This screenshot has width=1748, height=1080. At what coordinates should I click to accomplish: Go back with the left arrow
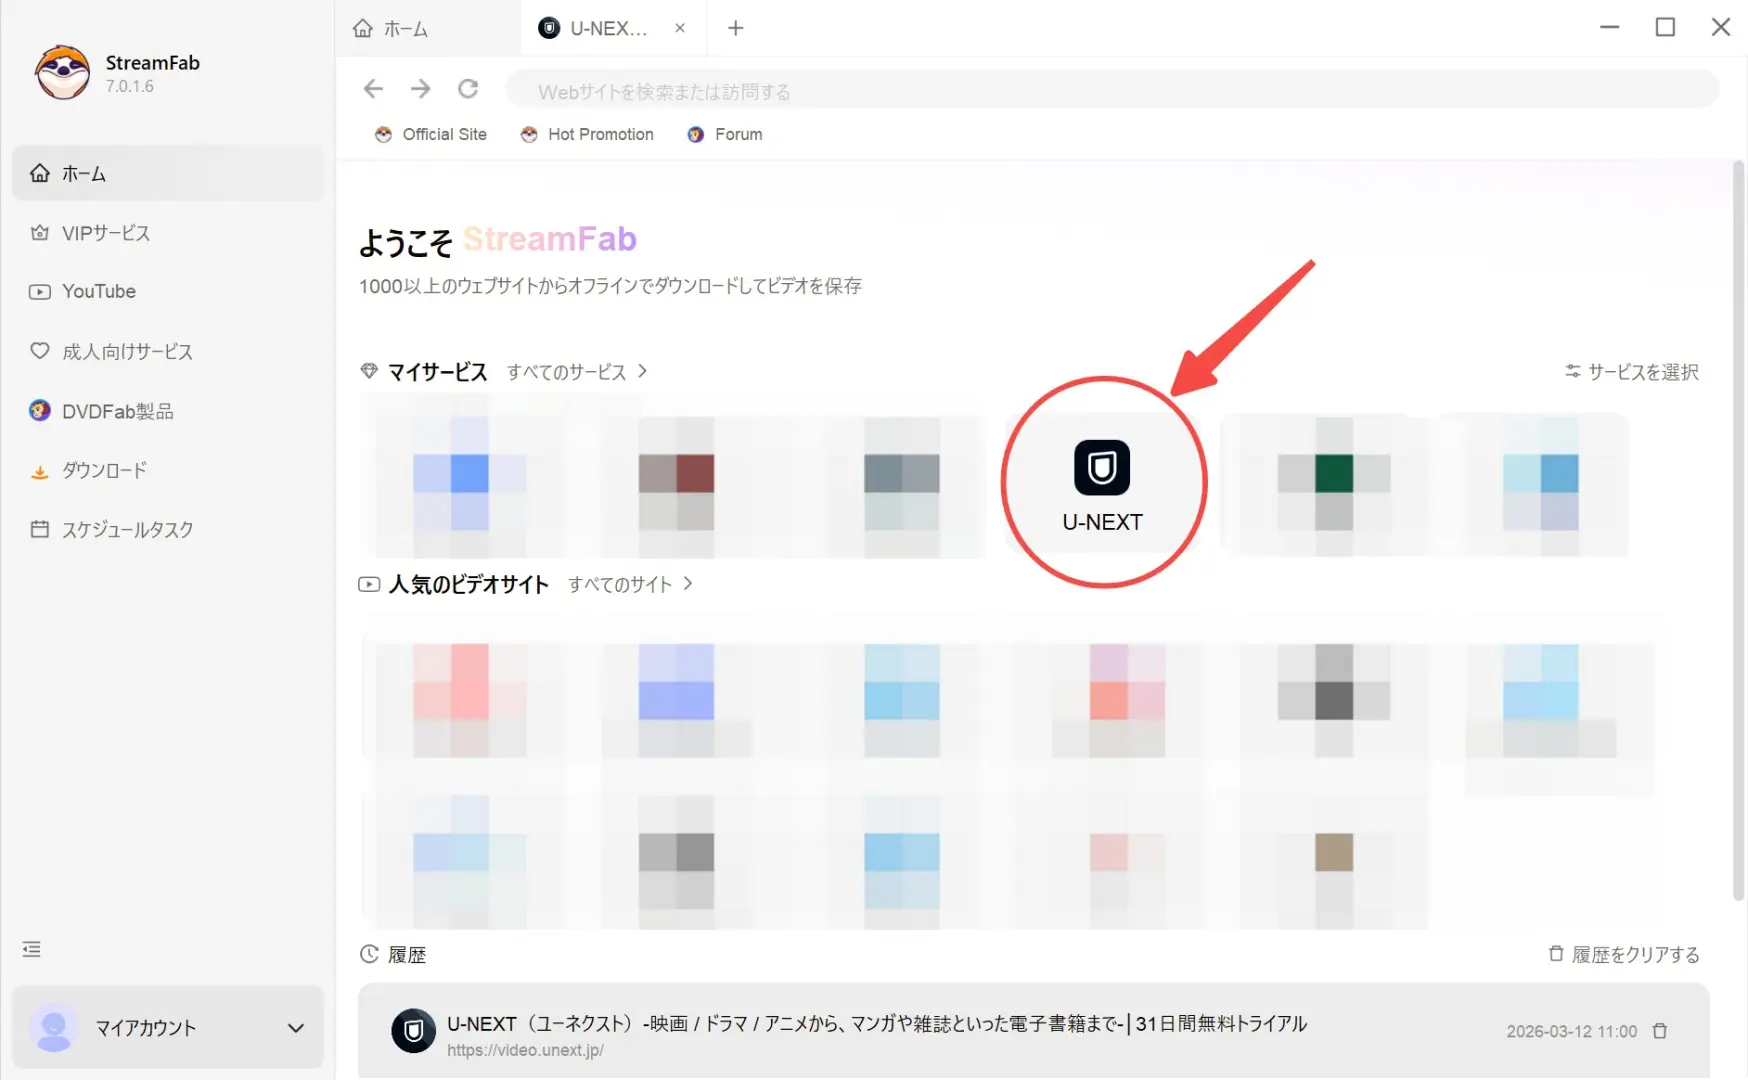click(373, 89)
